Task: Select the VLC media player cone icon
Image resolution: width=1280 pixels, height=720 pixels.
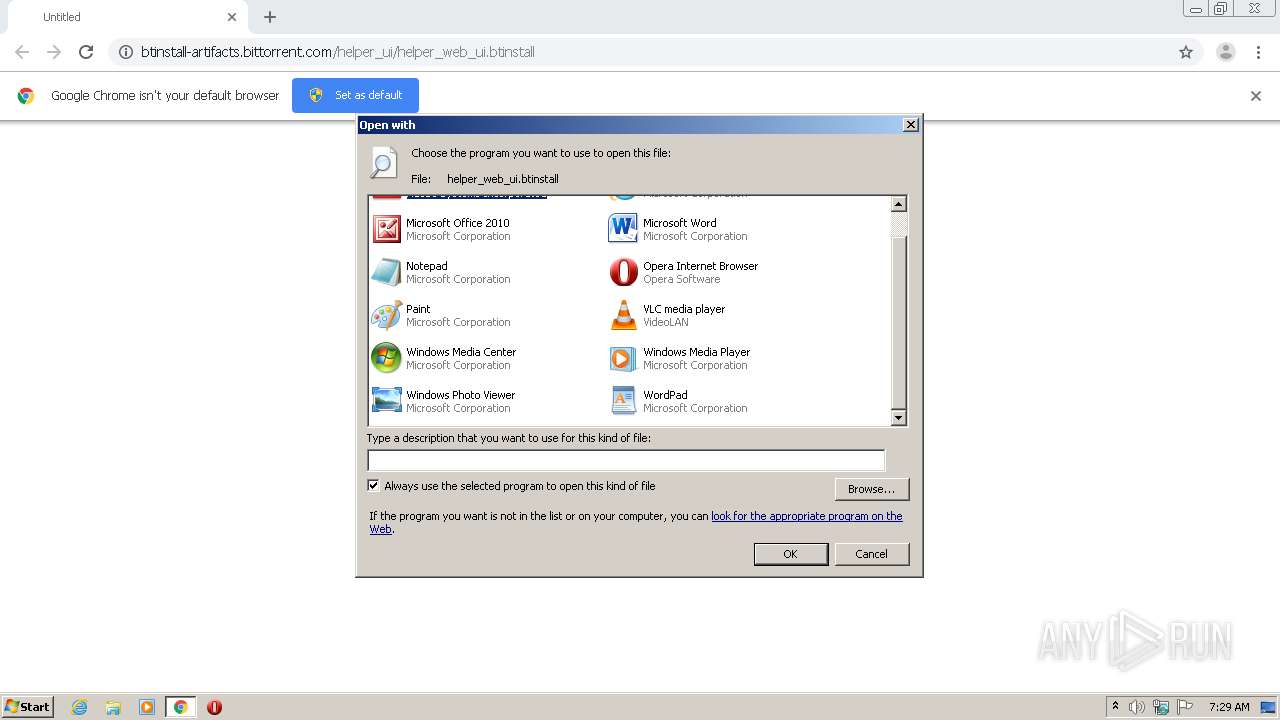Action: coord(623,315)
